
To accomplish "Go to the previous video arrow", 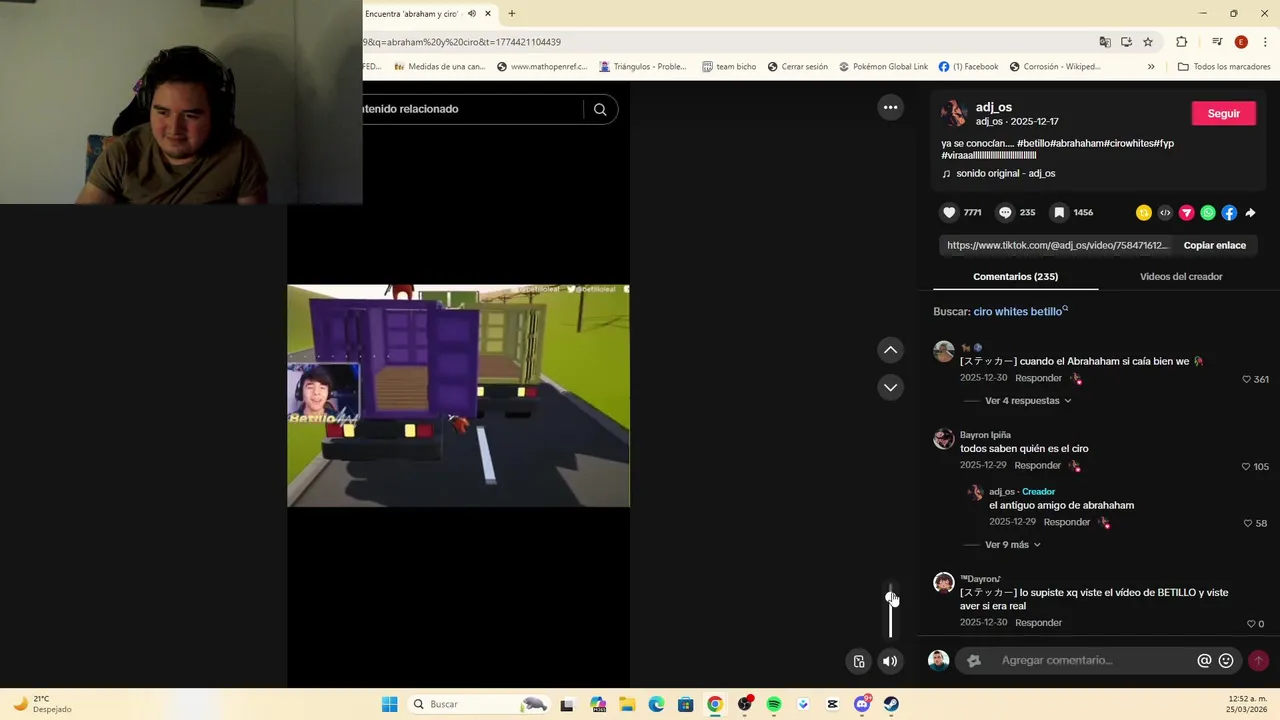I will (x=890, y=350).
